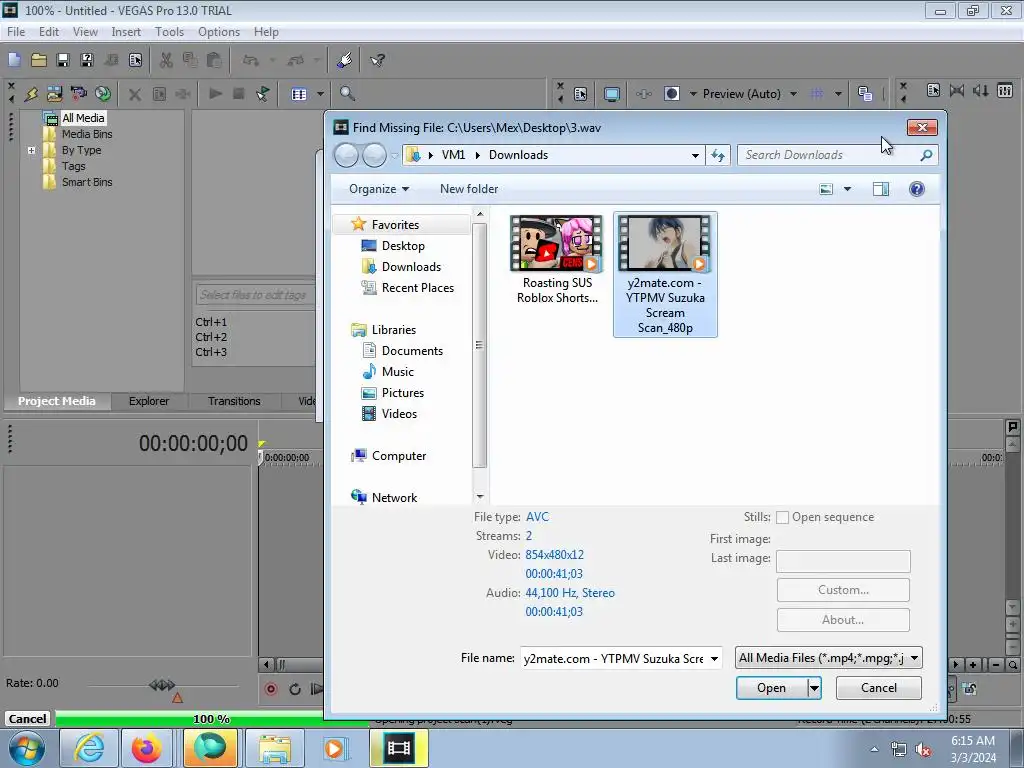
Task: Click the Play media preview icon
Action: point(215,94)
